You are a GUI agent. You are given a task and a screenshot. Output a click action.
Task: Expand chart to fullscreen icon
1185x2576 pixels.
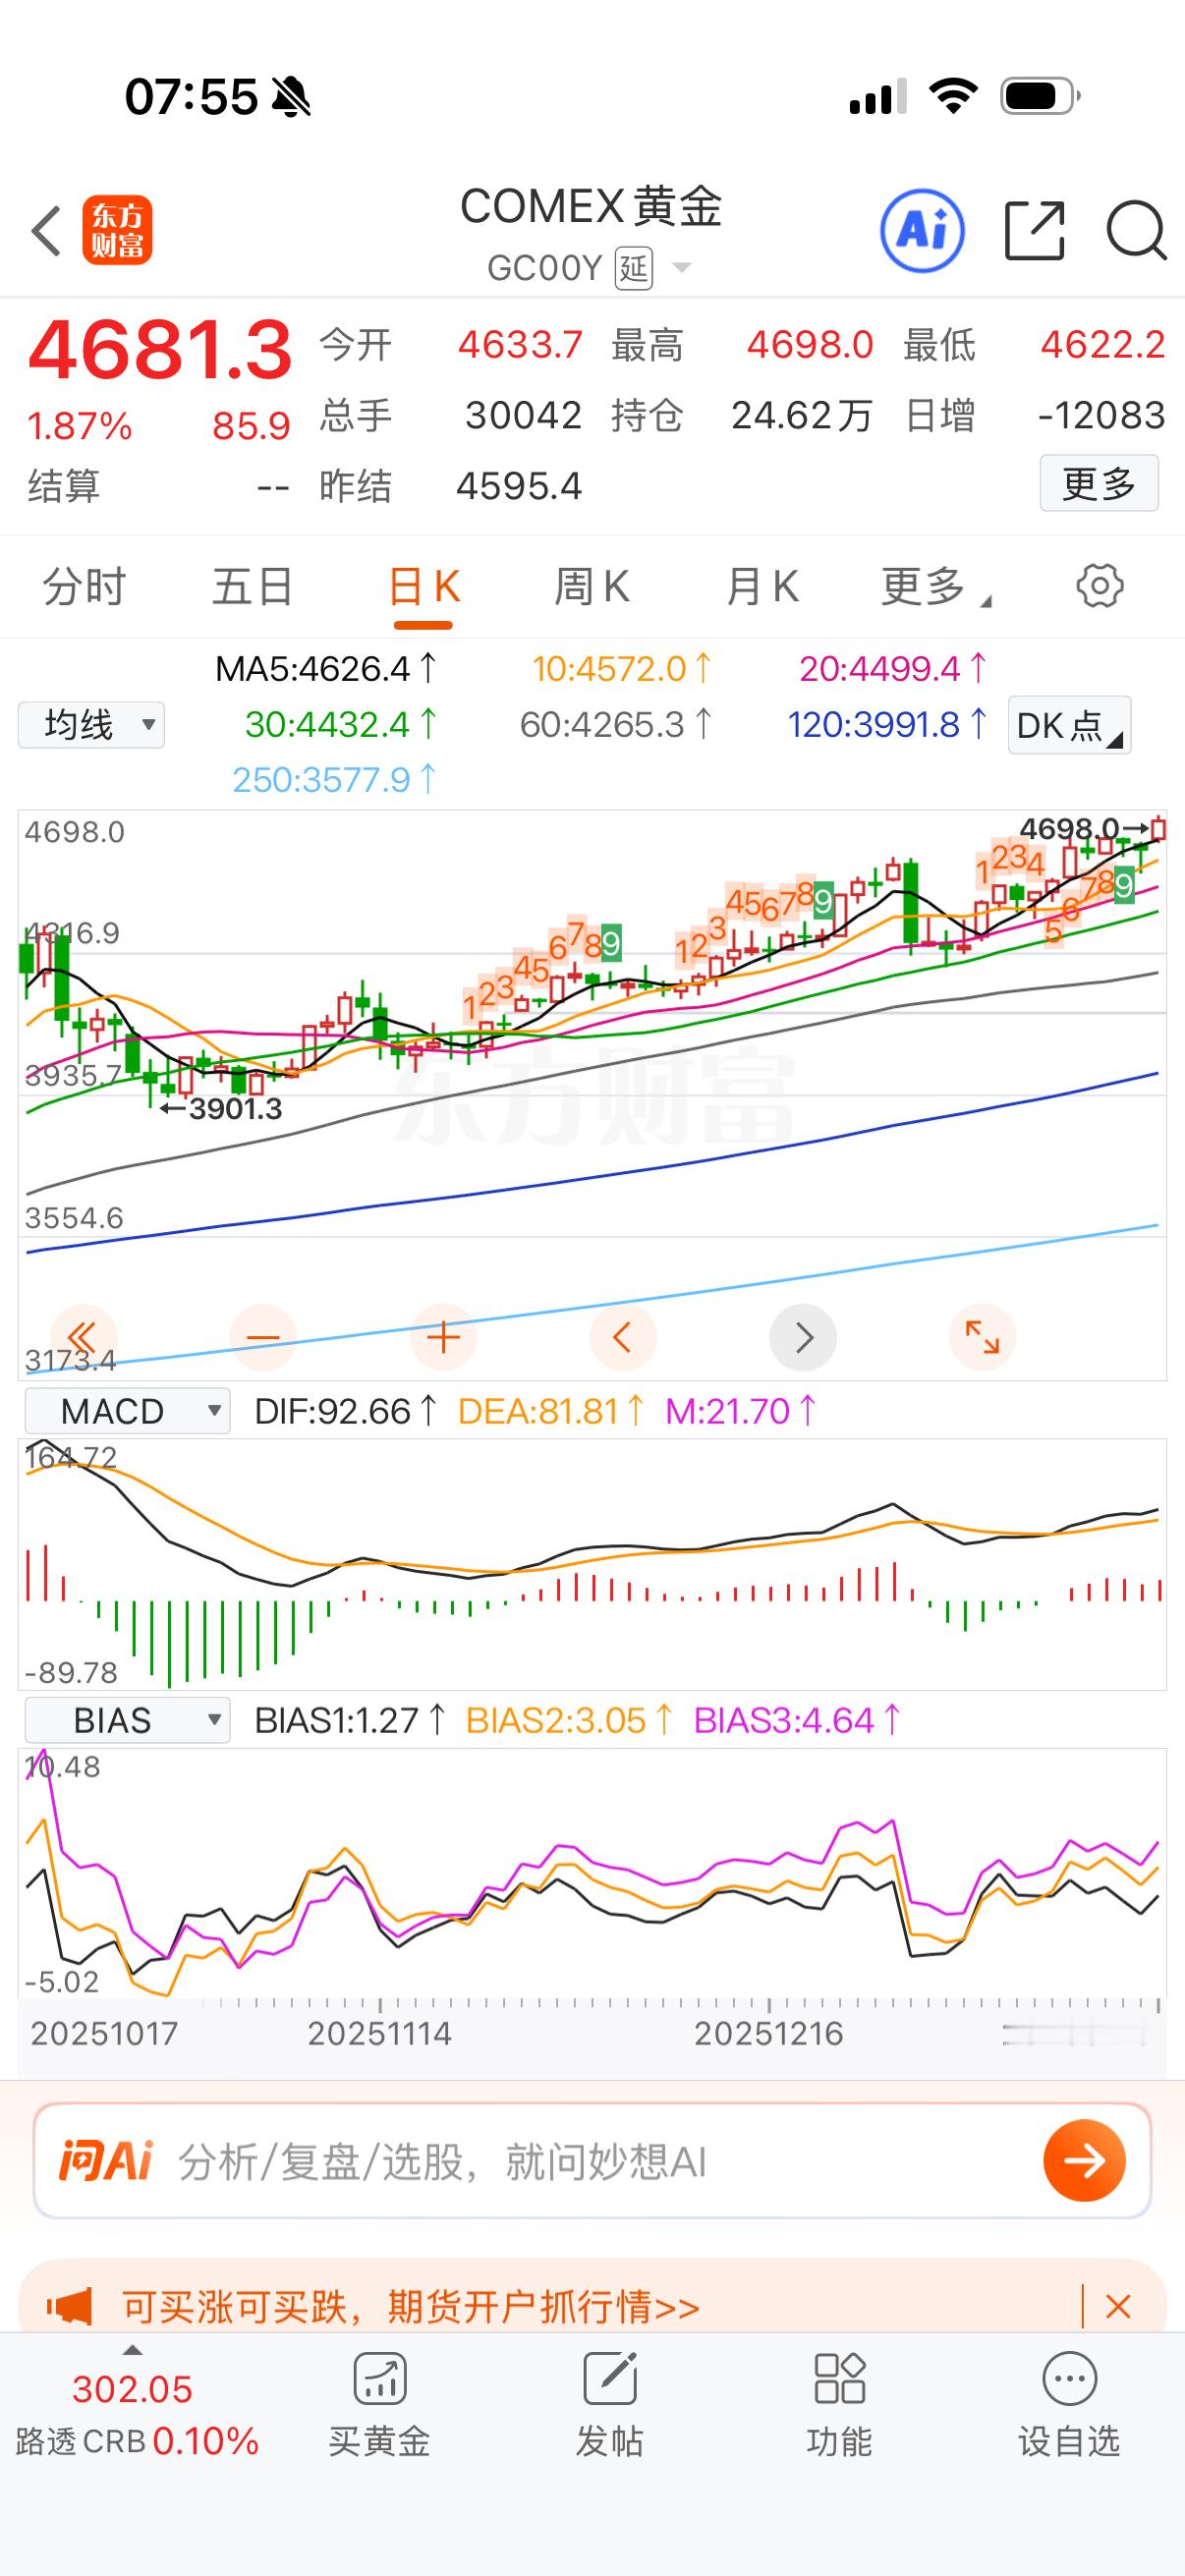[982, 1337]
